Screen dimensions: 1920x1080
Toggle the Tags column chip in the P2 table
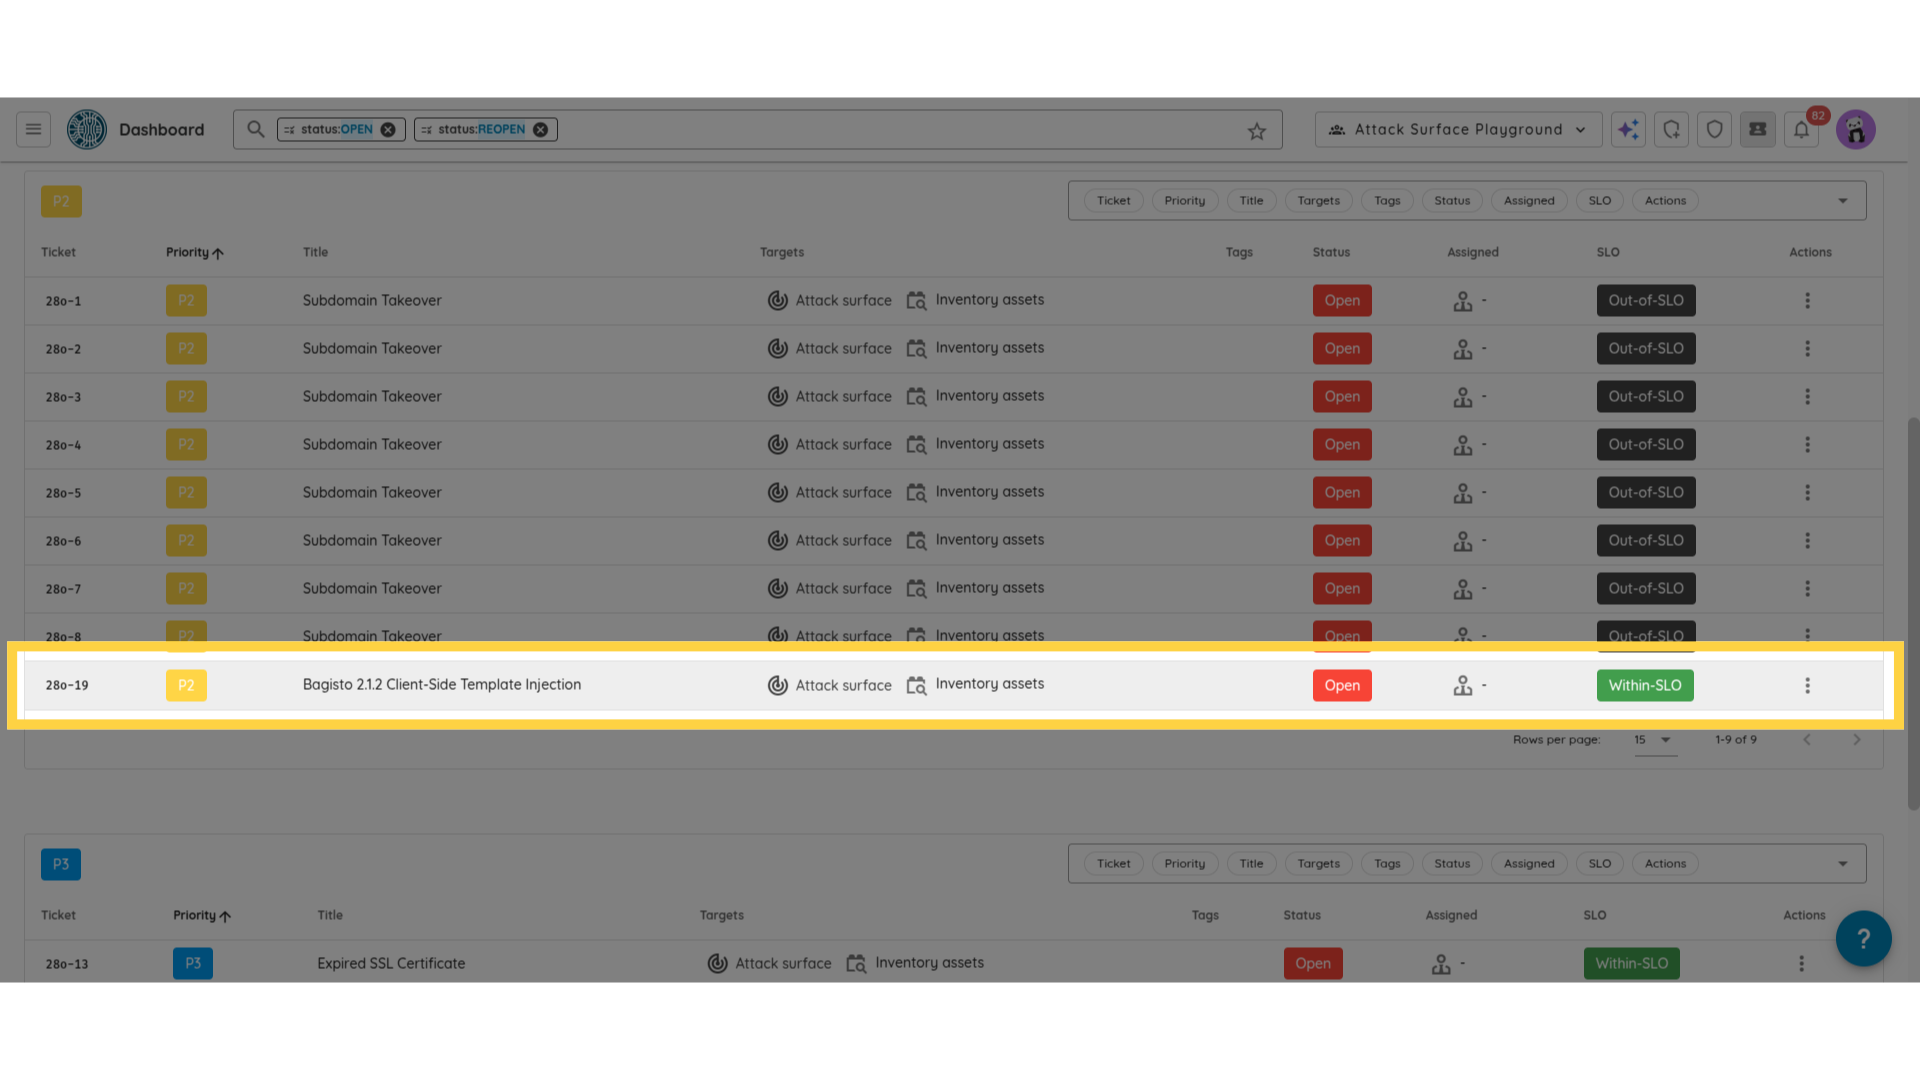(x=1387, y=201)
